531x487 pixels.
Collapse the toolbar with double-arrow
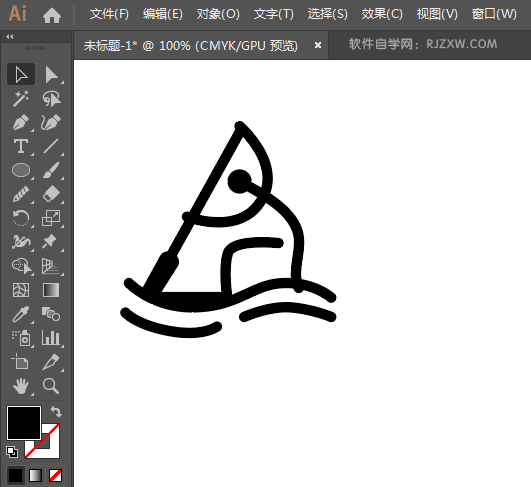[x=10, y=37]
